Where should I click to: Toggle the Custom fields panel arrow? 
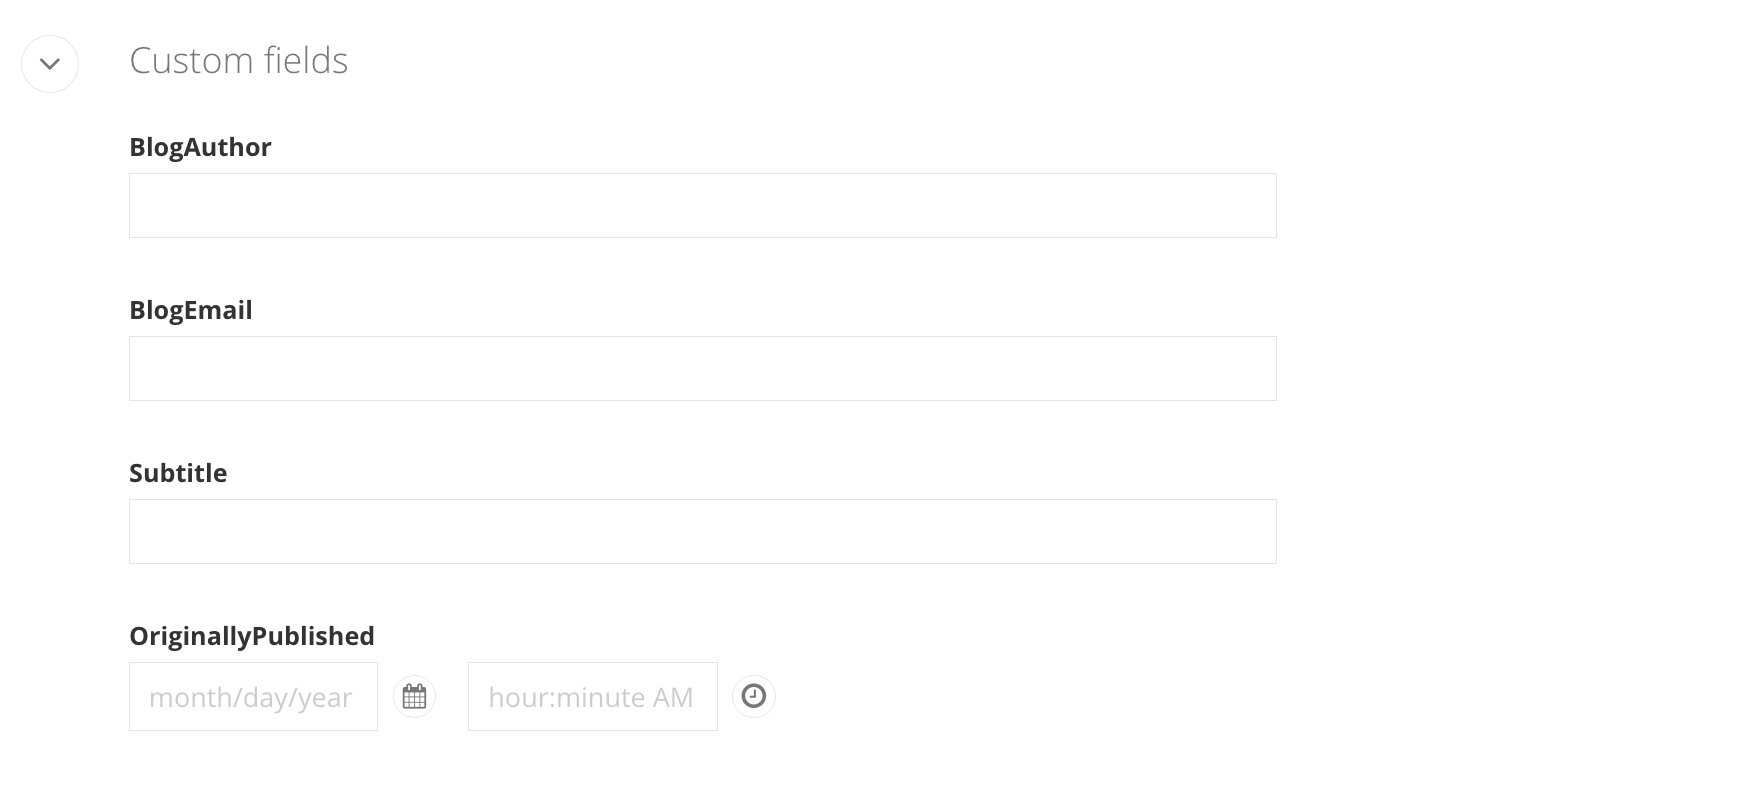point(50,64)
